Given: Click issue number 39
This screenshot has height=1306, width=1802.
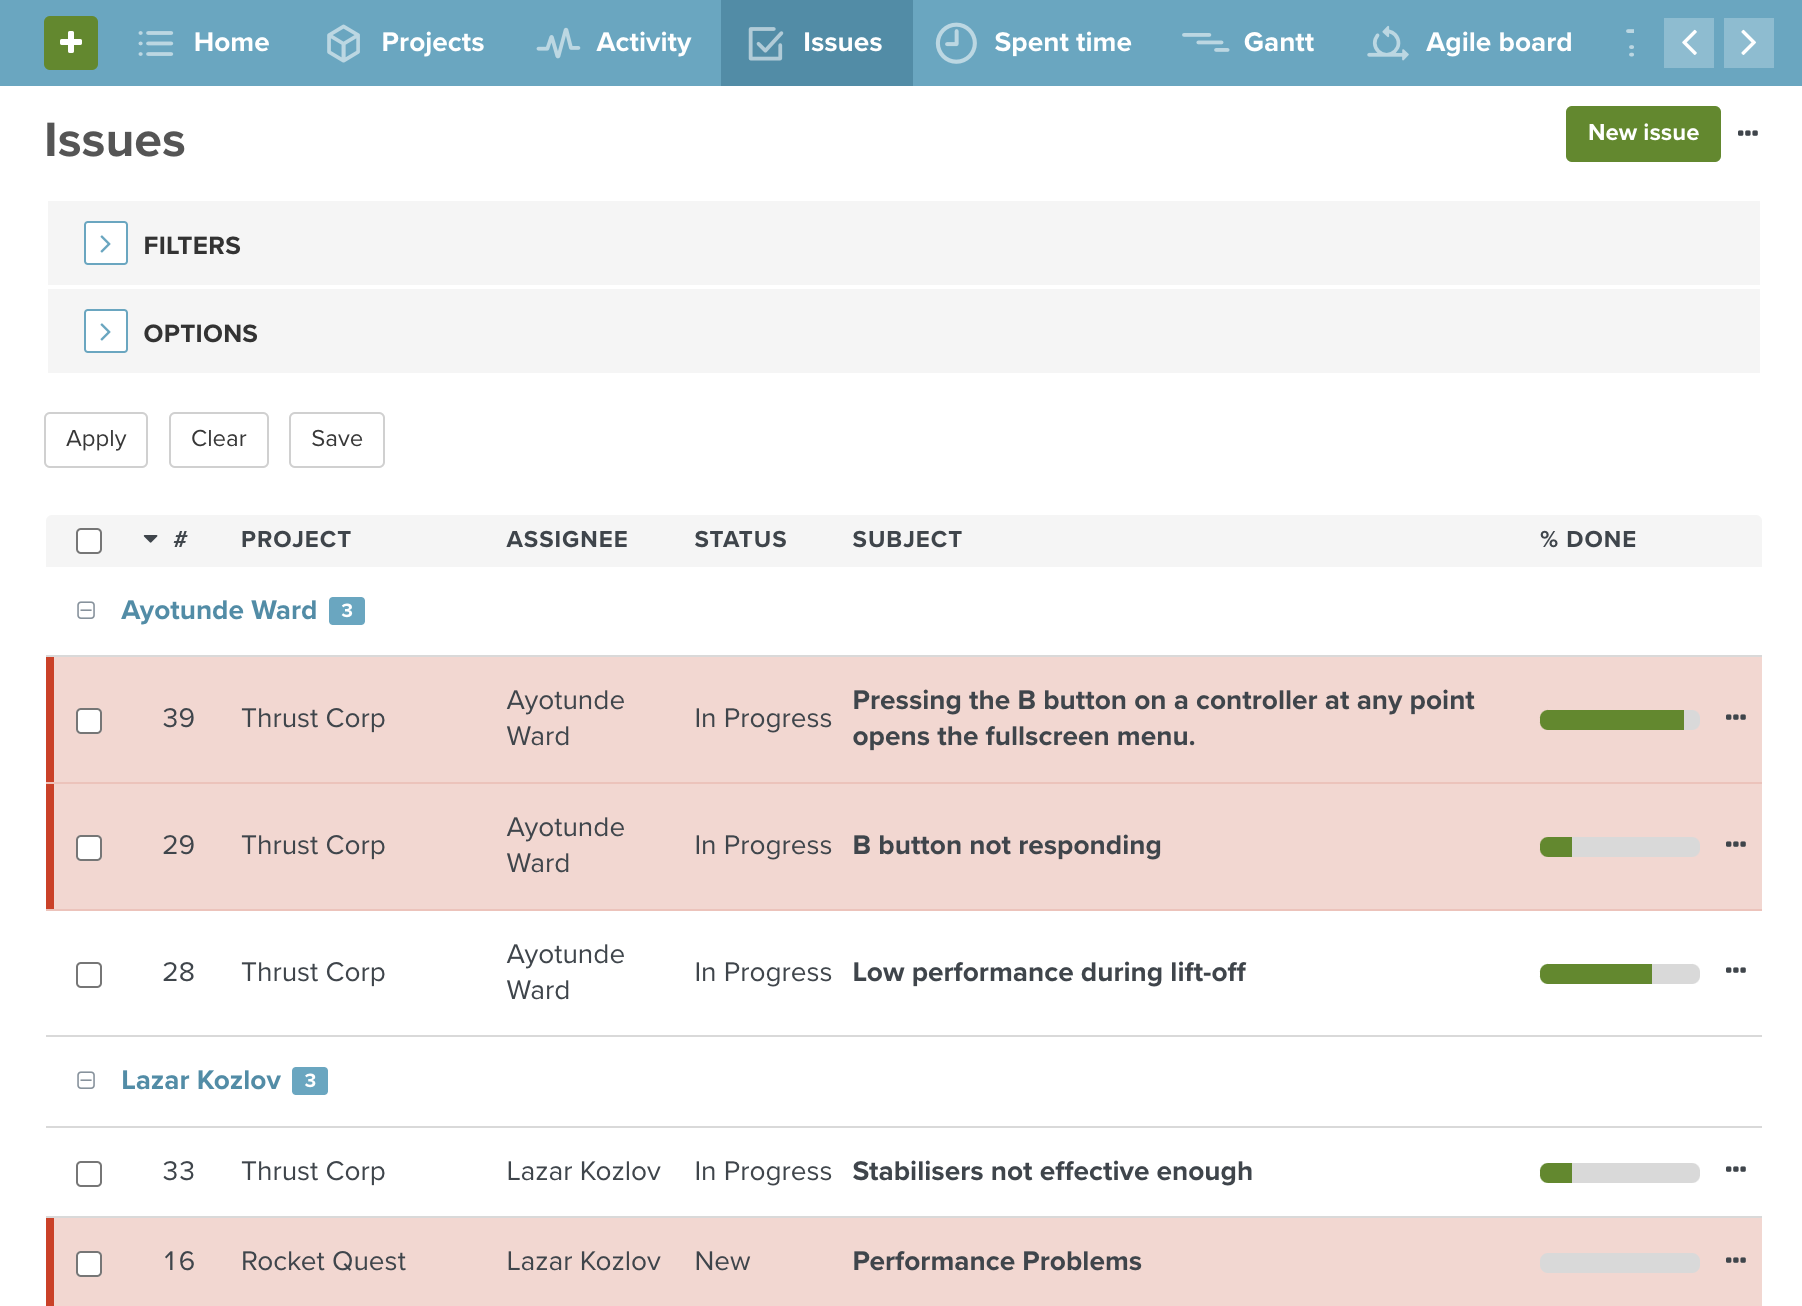Looking at the screenshot, I should pos(178,719).
